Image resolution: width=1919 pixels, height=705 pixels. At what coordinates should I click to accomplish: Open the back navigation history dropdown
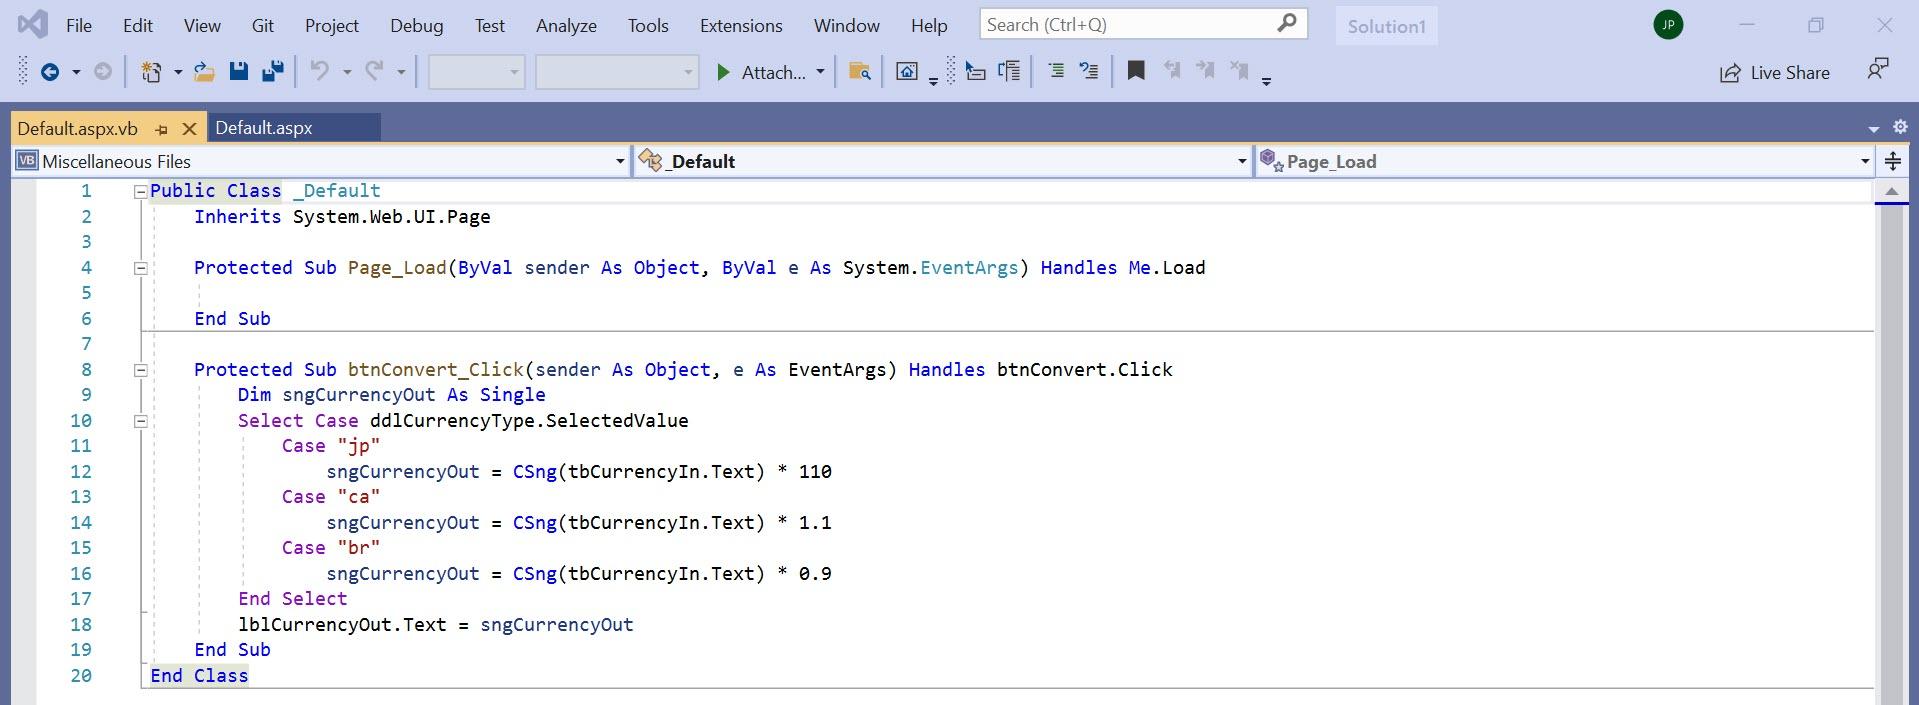click(76, 73)
